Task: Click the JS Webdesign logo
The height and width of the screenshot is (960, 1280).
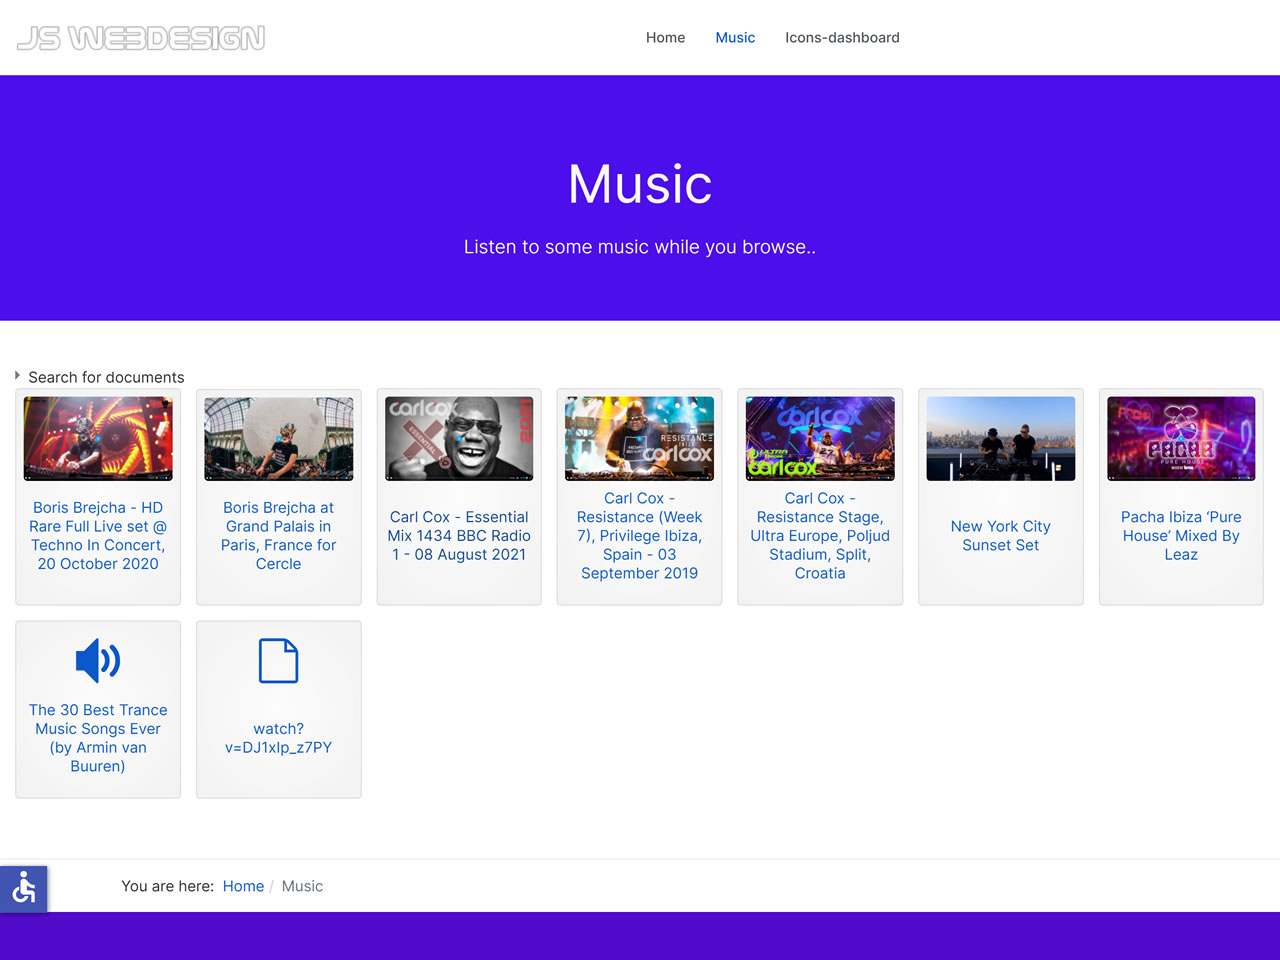Action: tap(141, 38)
